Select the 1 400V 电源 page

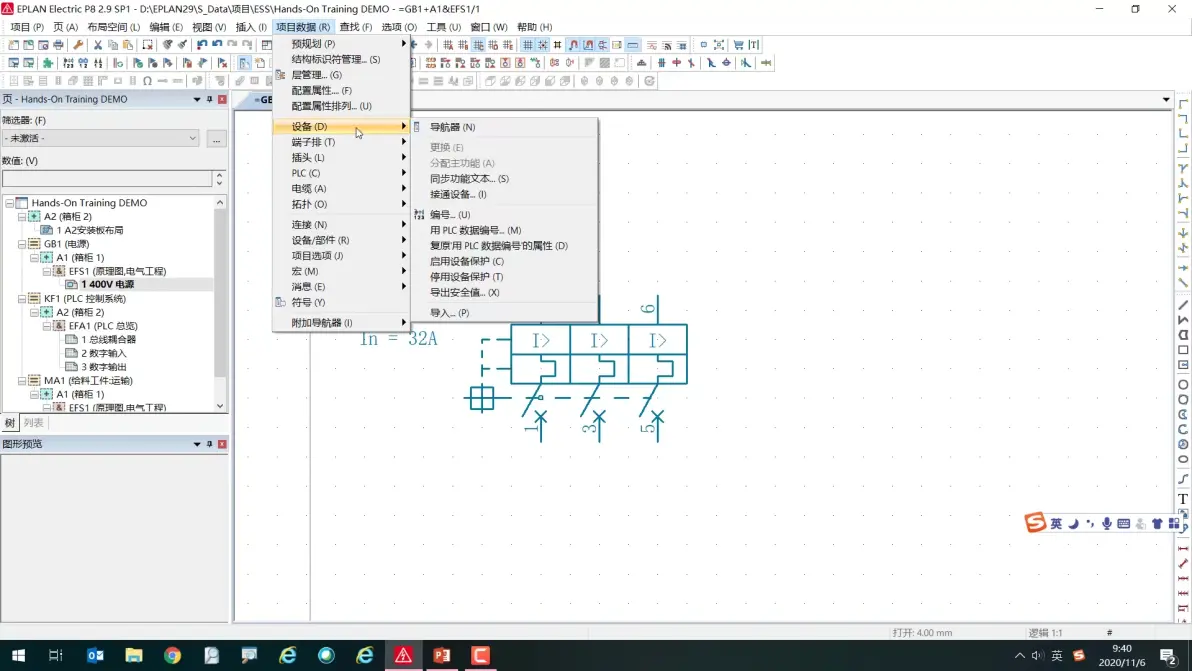pyautogui.click(x=107, y=284)
